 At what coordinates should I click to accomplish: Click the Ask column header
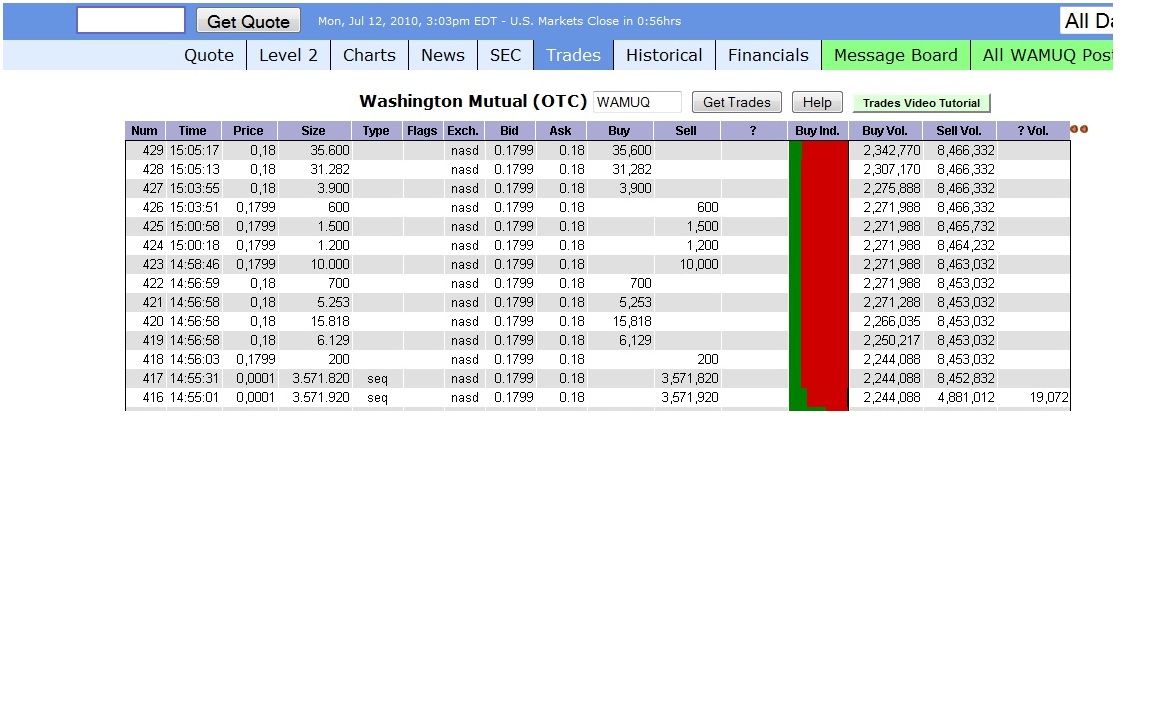tap(560, 131)
